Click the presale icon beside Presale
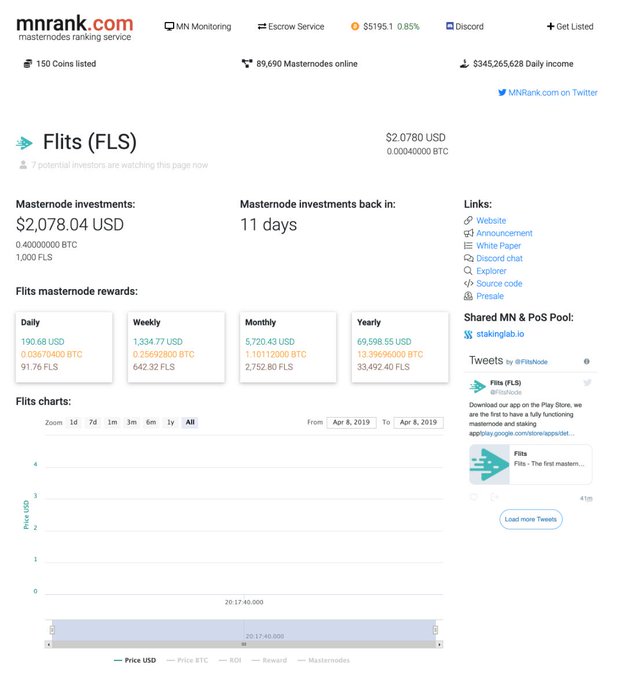624x680 pixels. point(468,296)
